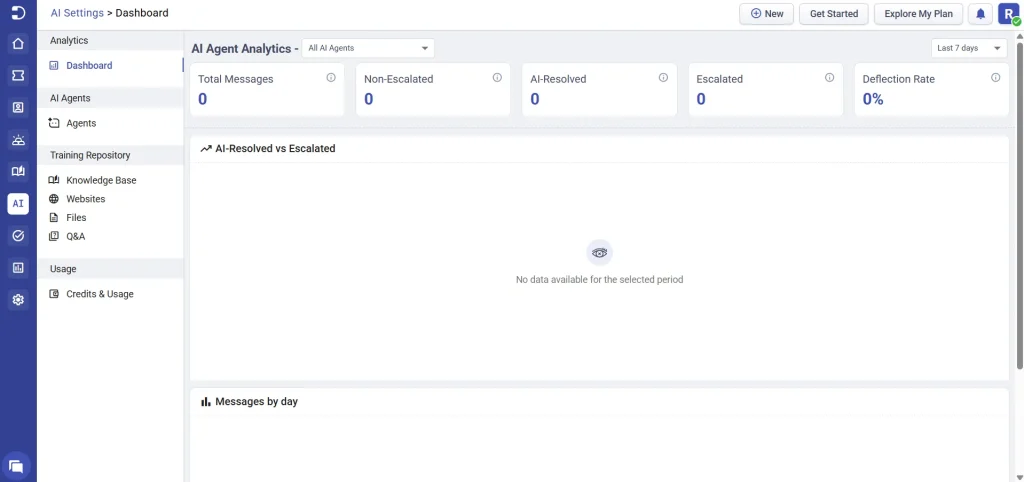This screenshot has height=482, width=1024.
Task: Open the user profile avatar menu
Action: pyautogui.click(x=1007, y=14)
